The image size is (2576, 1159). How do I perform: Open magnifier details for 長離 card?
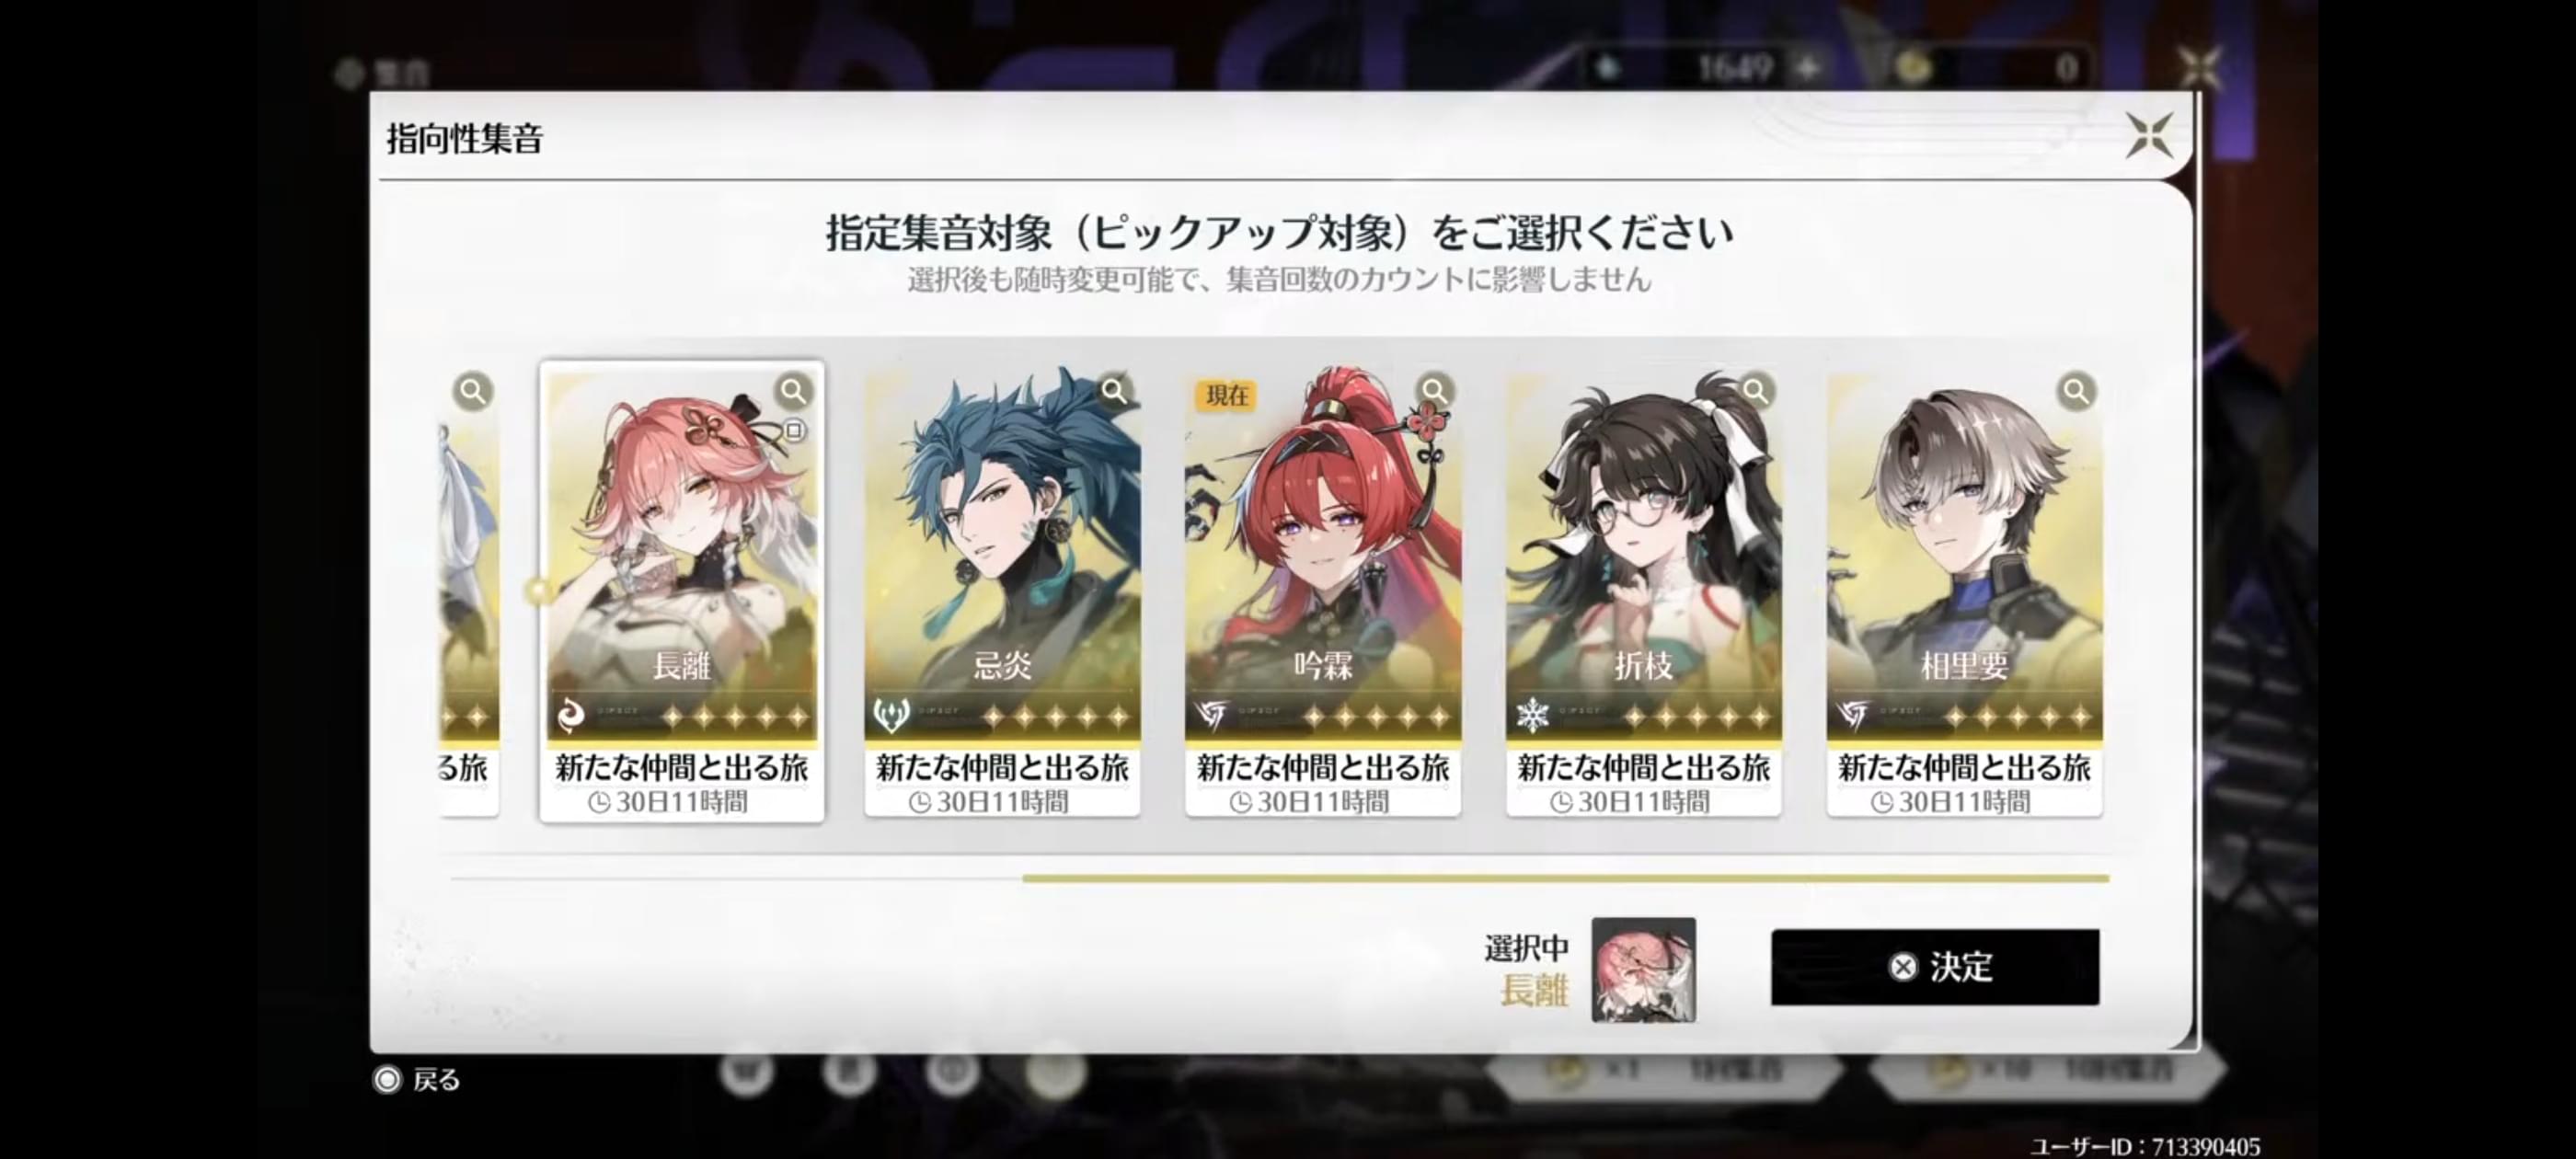[x=793, y=391]
